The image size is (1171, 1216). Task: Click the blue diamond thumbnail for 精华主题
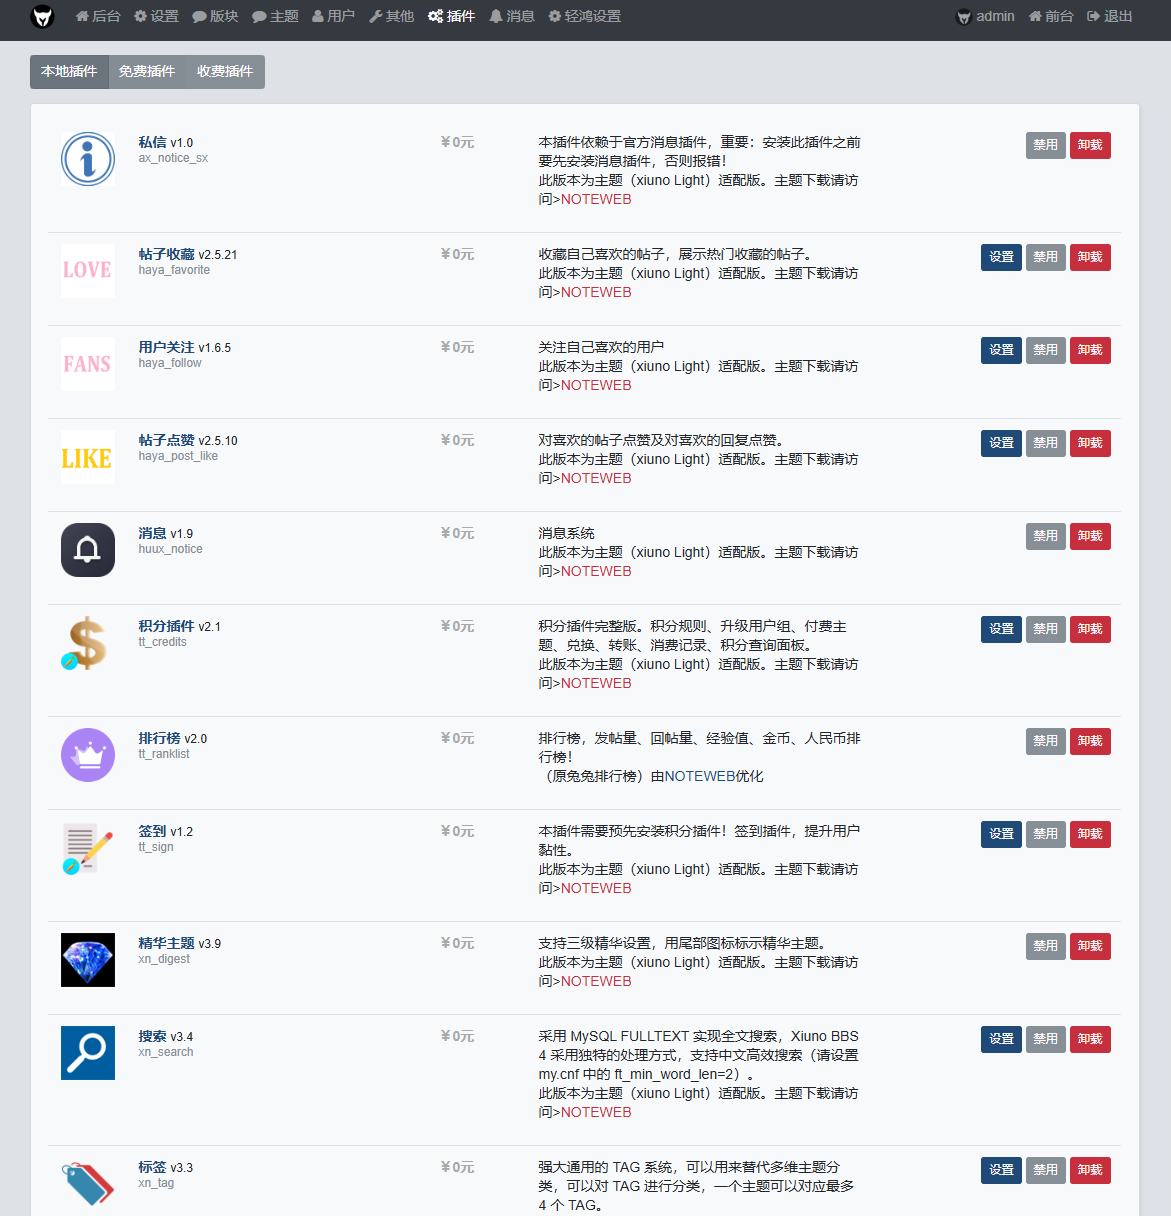[x=88, y=960]
